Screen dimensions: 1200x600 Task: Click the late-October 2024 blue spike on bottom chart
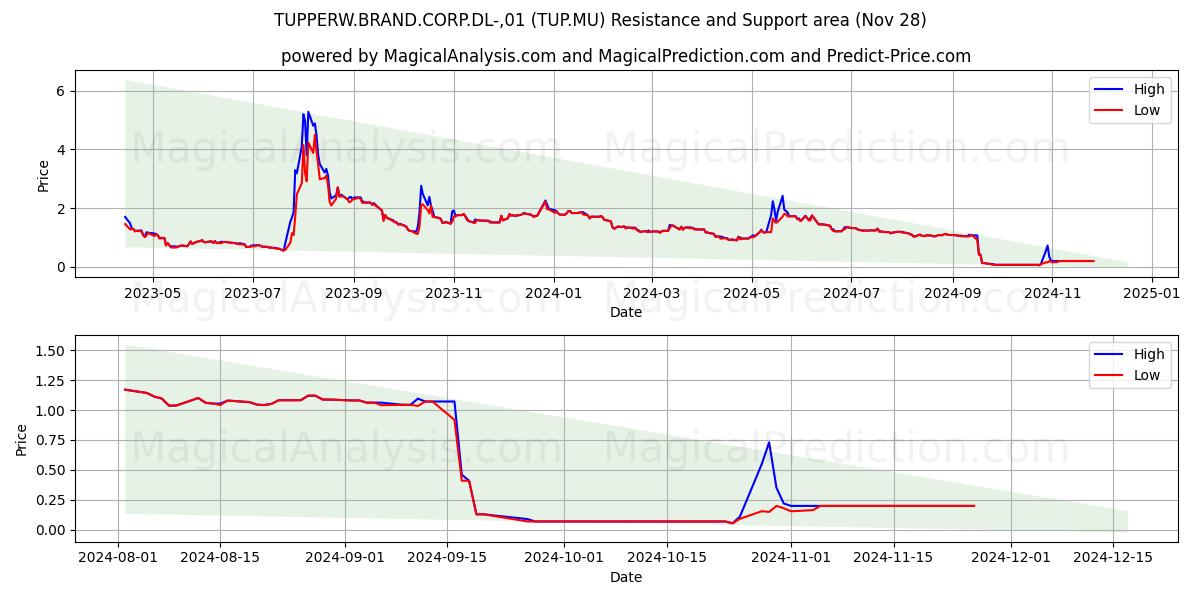[769, 443]
